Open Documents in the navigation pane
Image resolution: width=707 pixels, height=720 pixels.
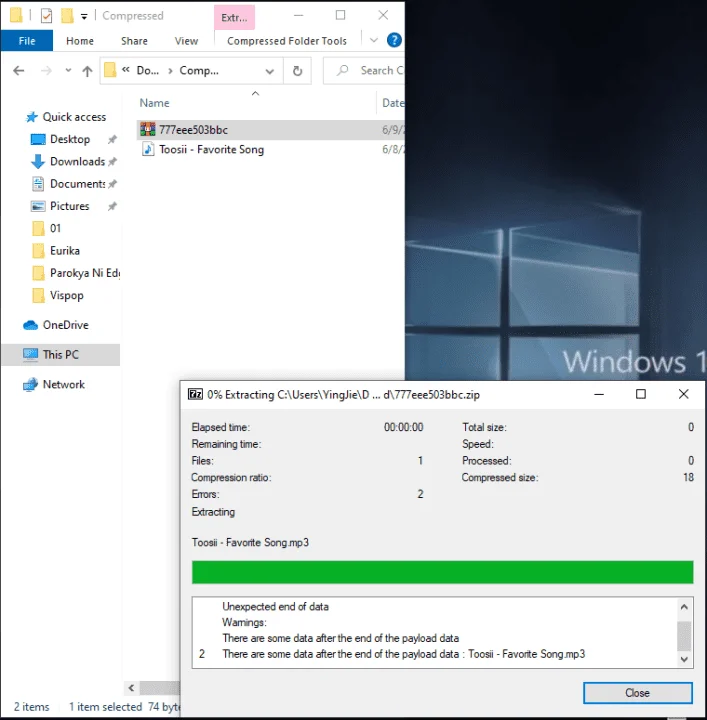(x=77, y=184)
